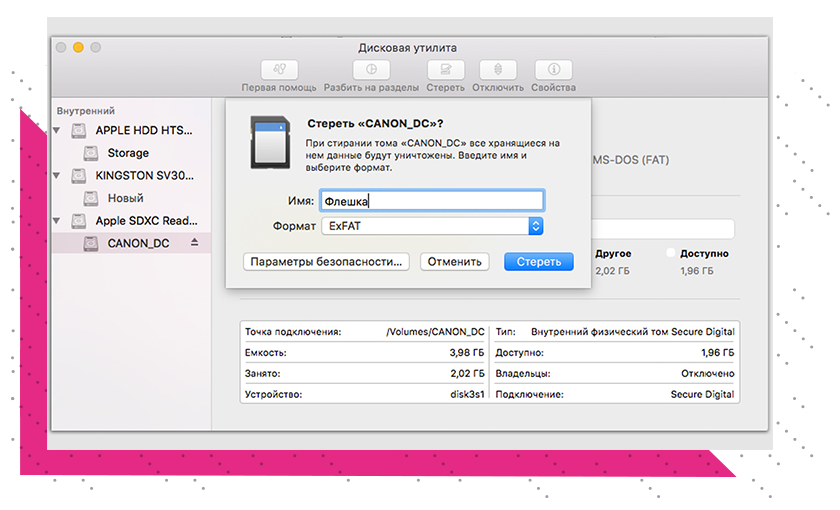Open Параметры безопасности options
840x510 pixels.
pyautogui.click(x=326, y=261)
